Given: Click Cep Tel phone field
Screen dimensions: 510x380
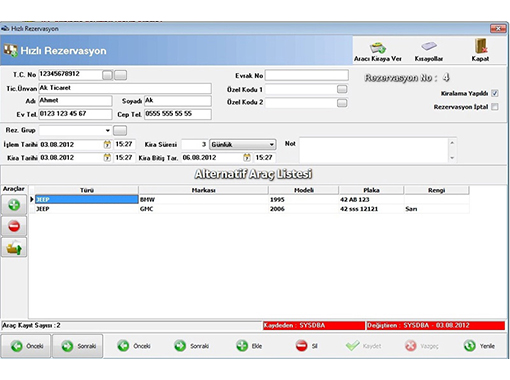Looking at the screenshot, I should 178,114.
